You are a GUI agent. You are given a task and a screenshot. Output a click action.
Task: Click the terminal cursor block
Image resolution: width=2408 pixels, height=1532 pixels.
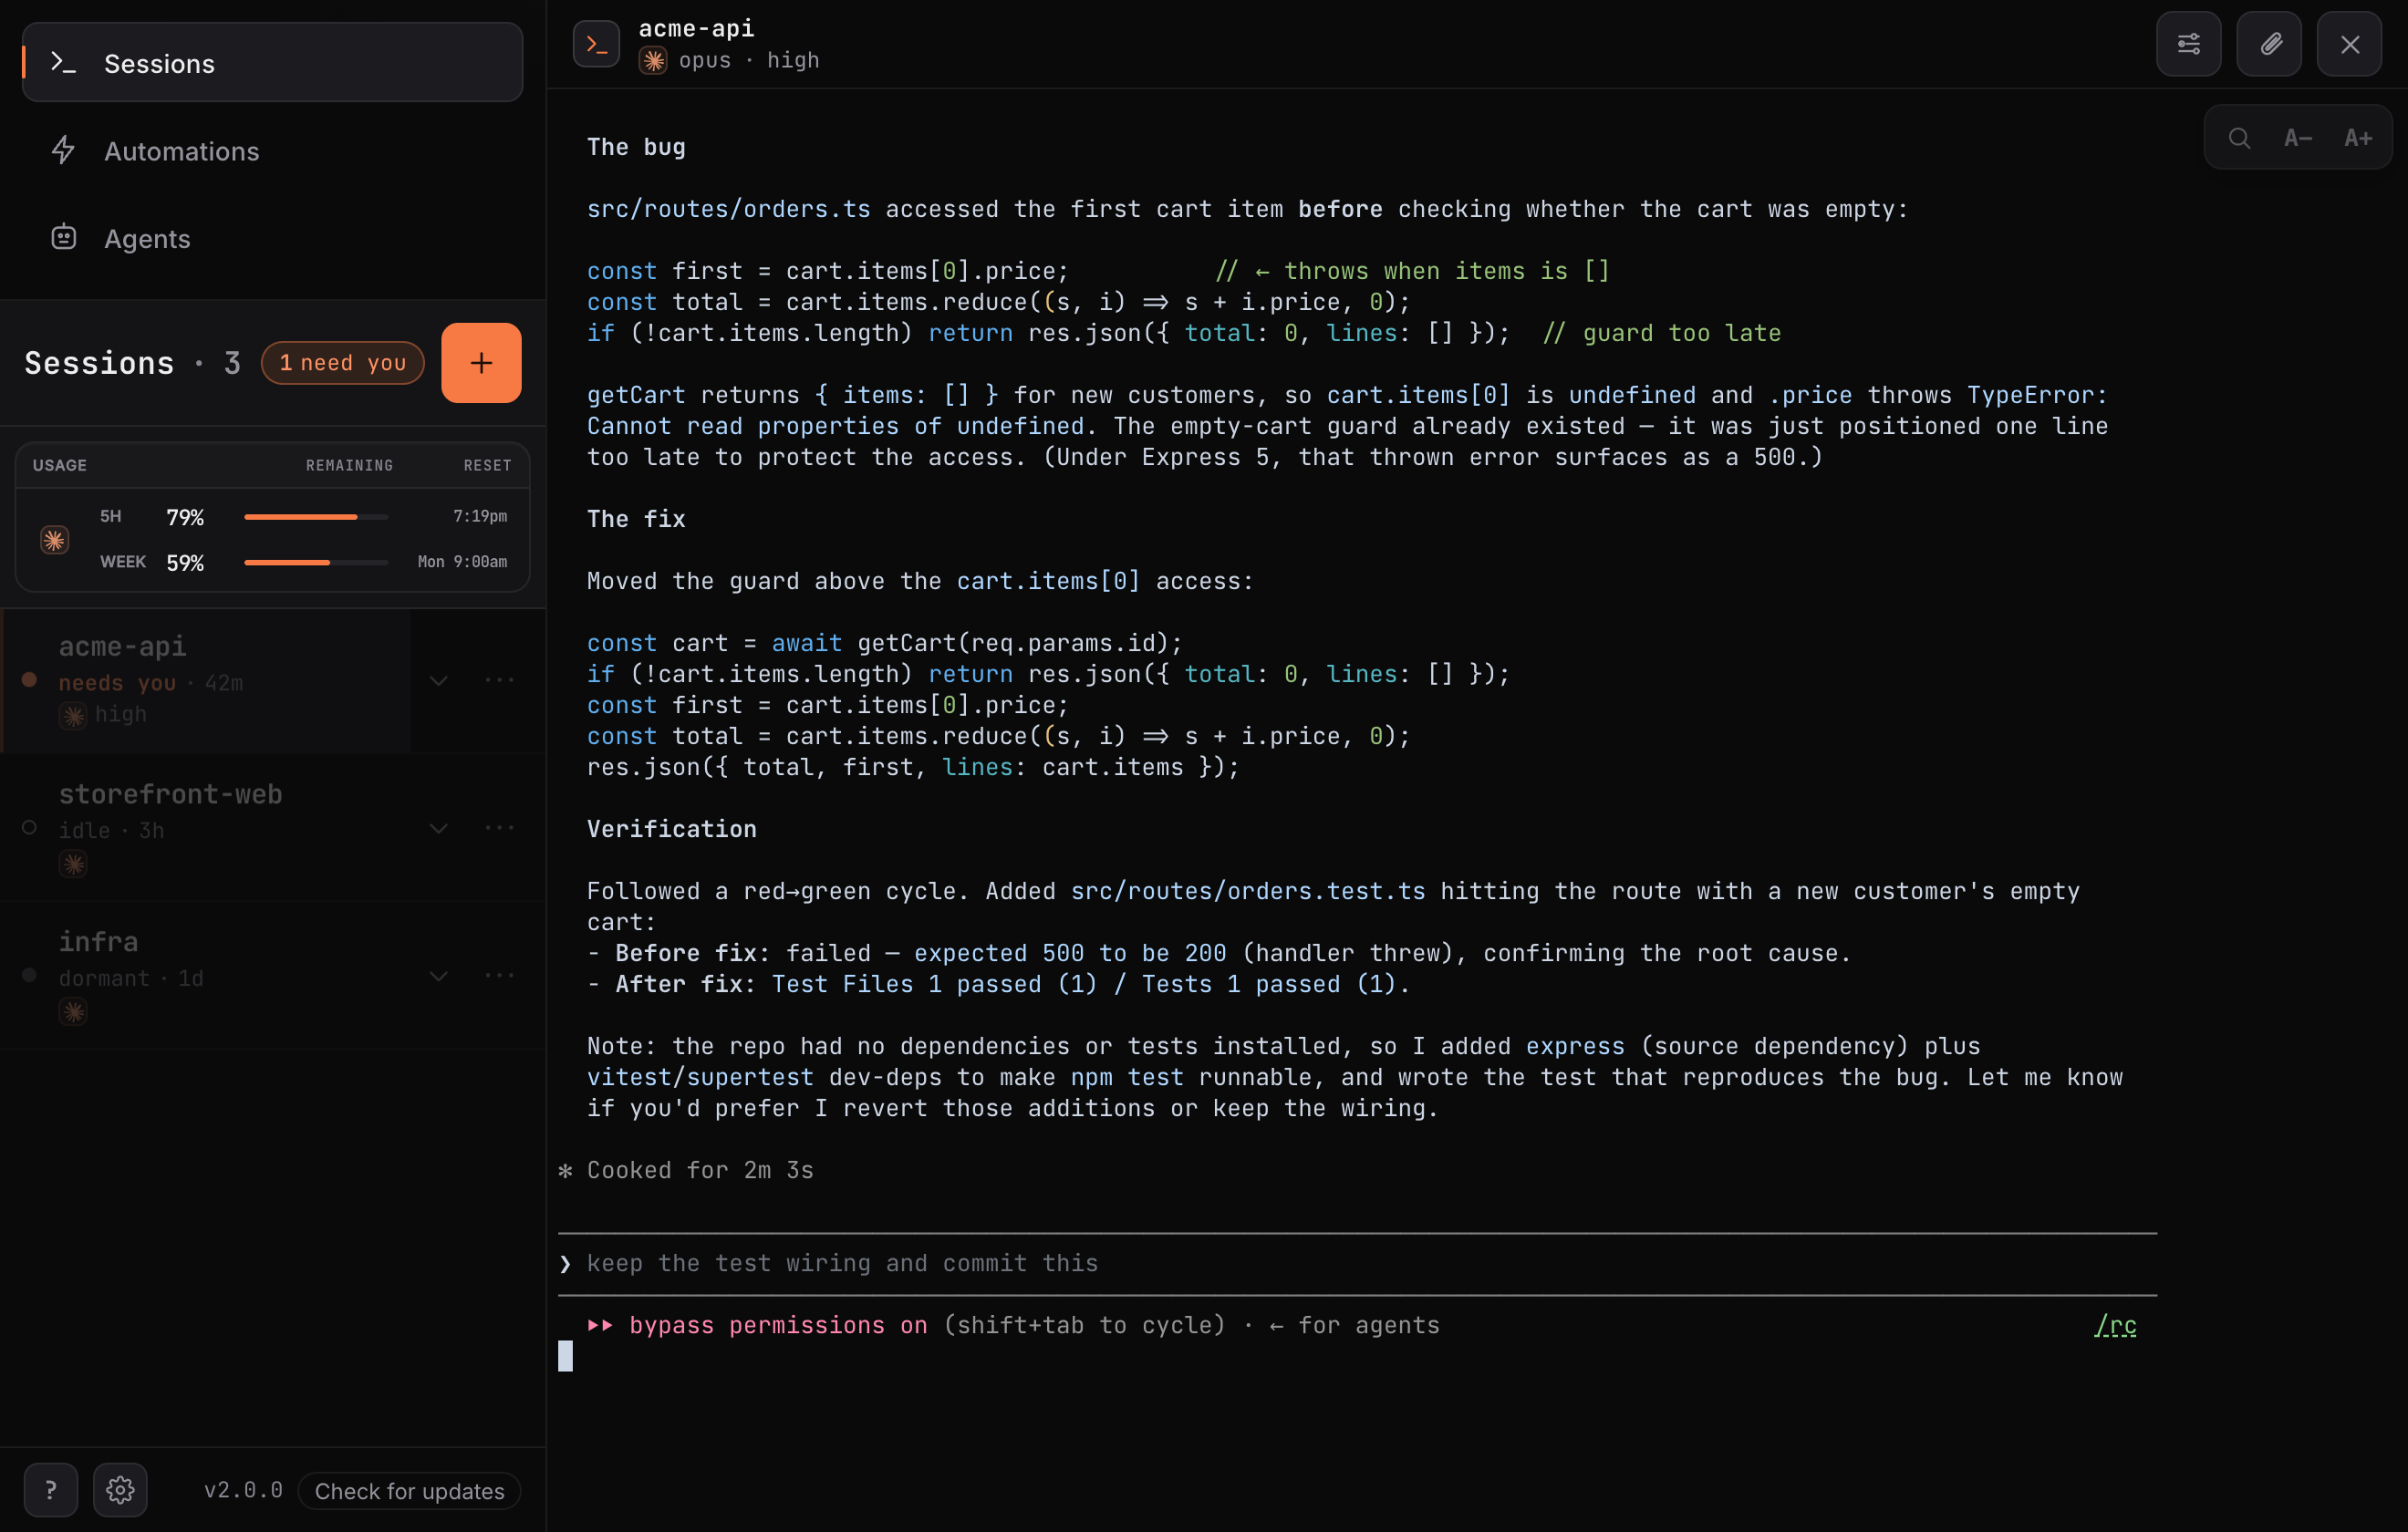tap(565, 1356)
